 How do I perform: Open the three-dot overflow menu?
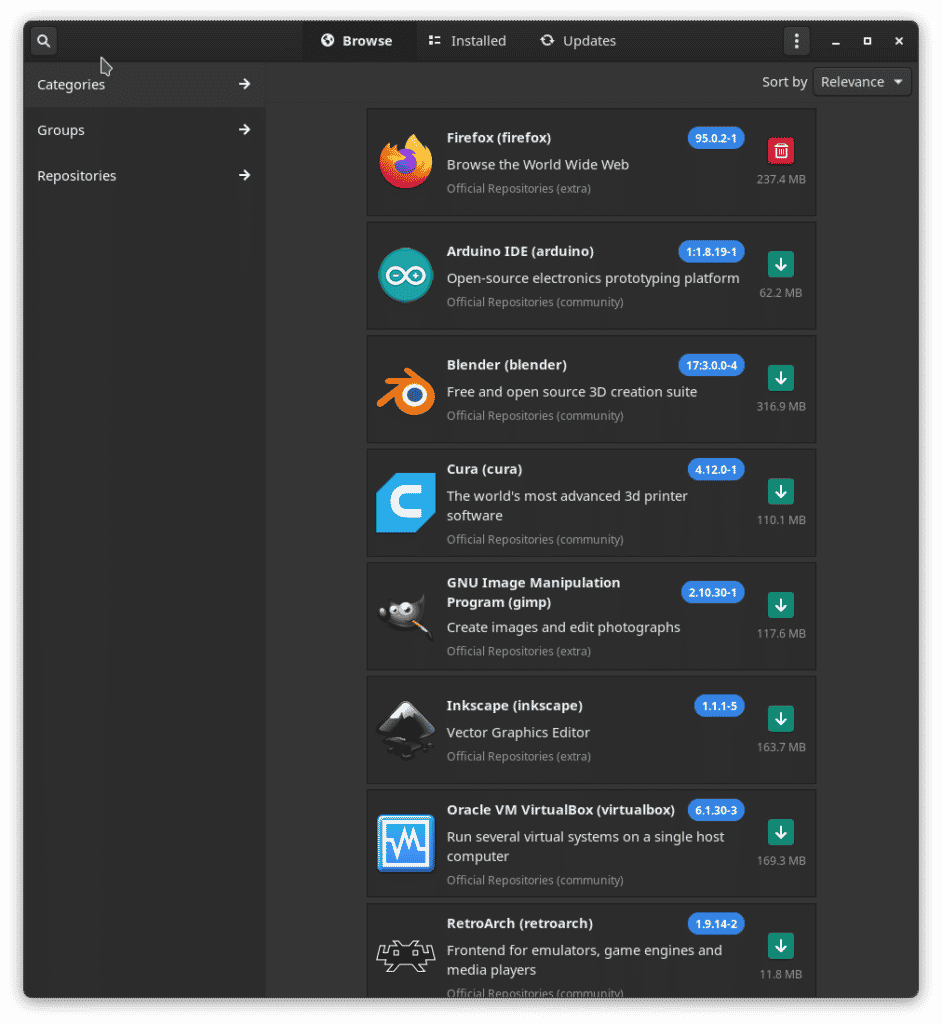796,40
